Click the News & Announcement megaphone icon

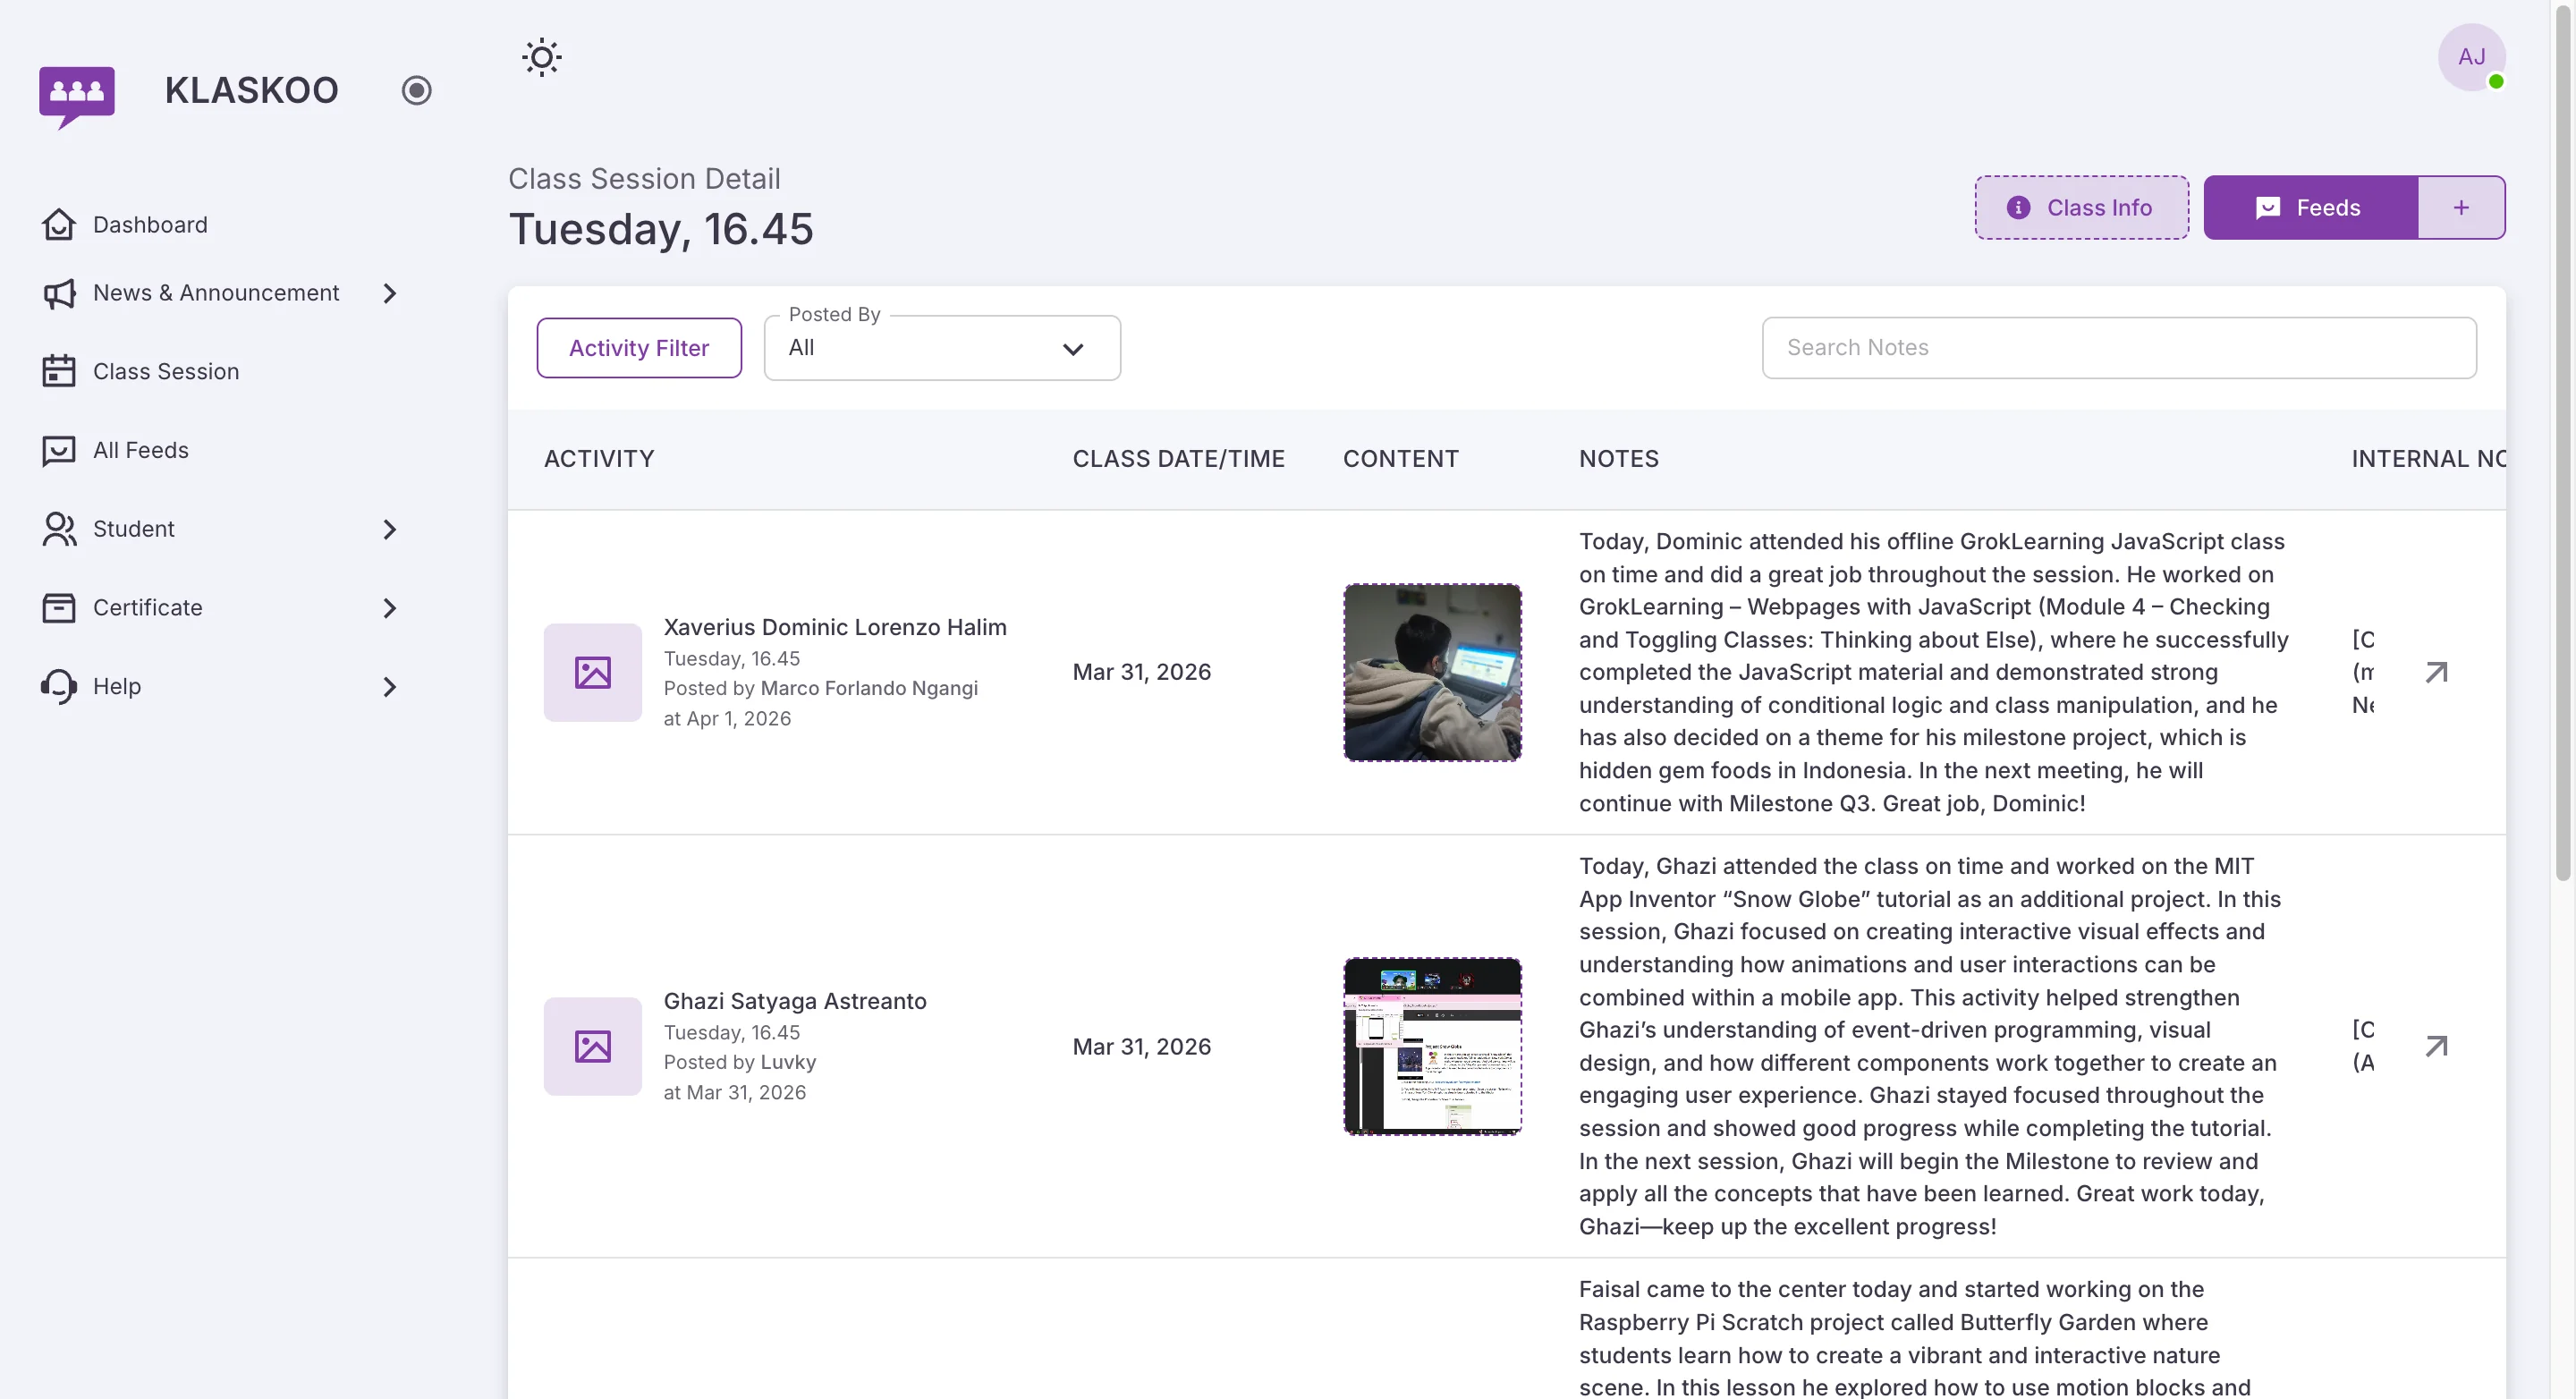tap(58, 293)
